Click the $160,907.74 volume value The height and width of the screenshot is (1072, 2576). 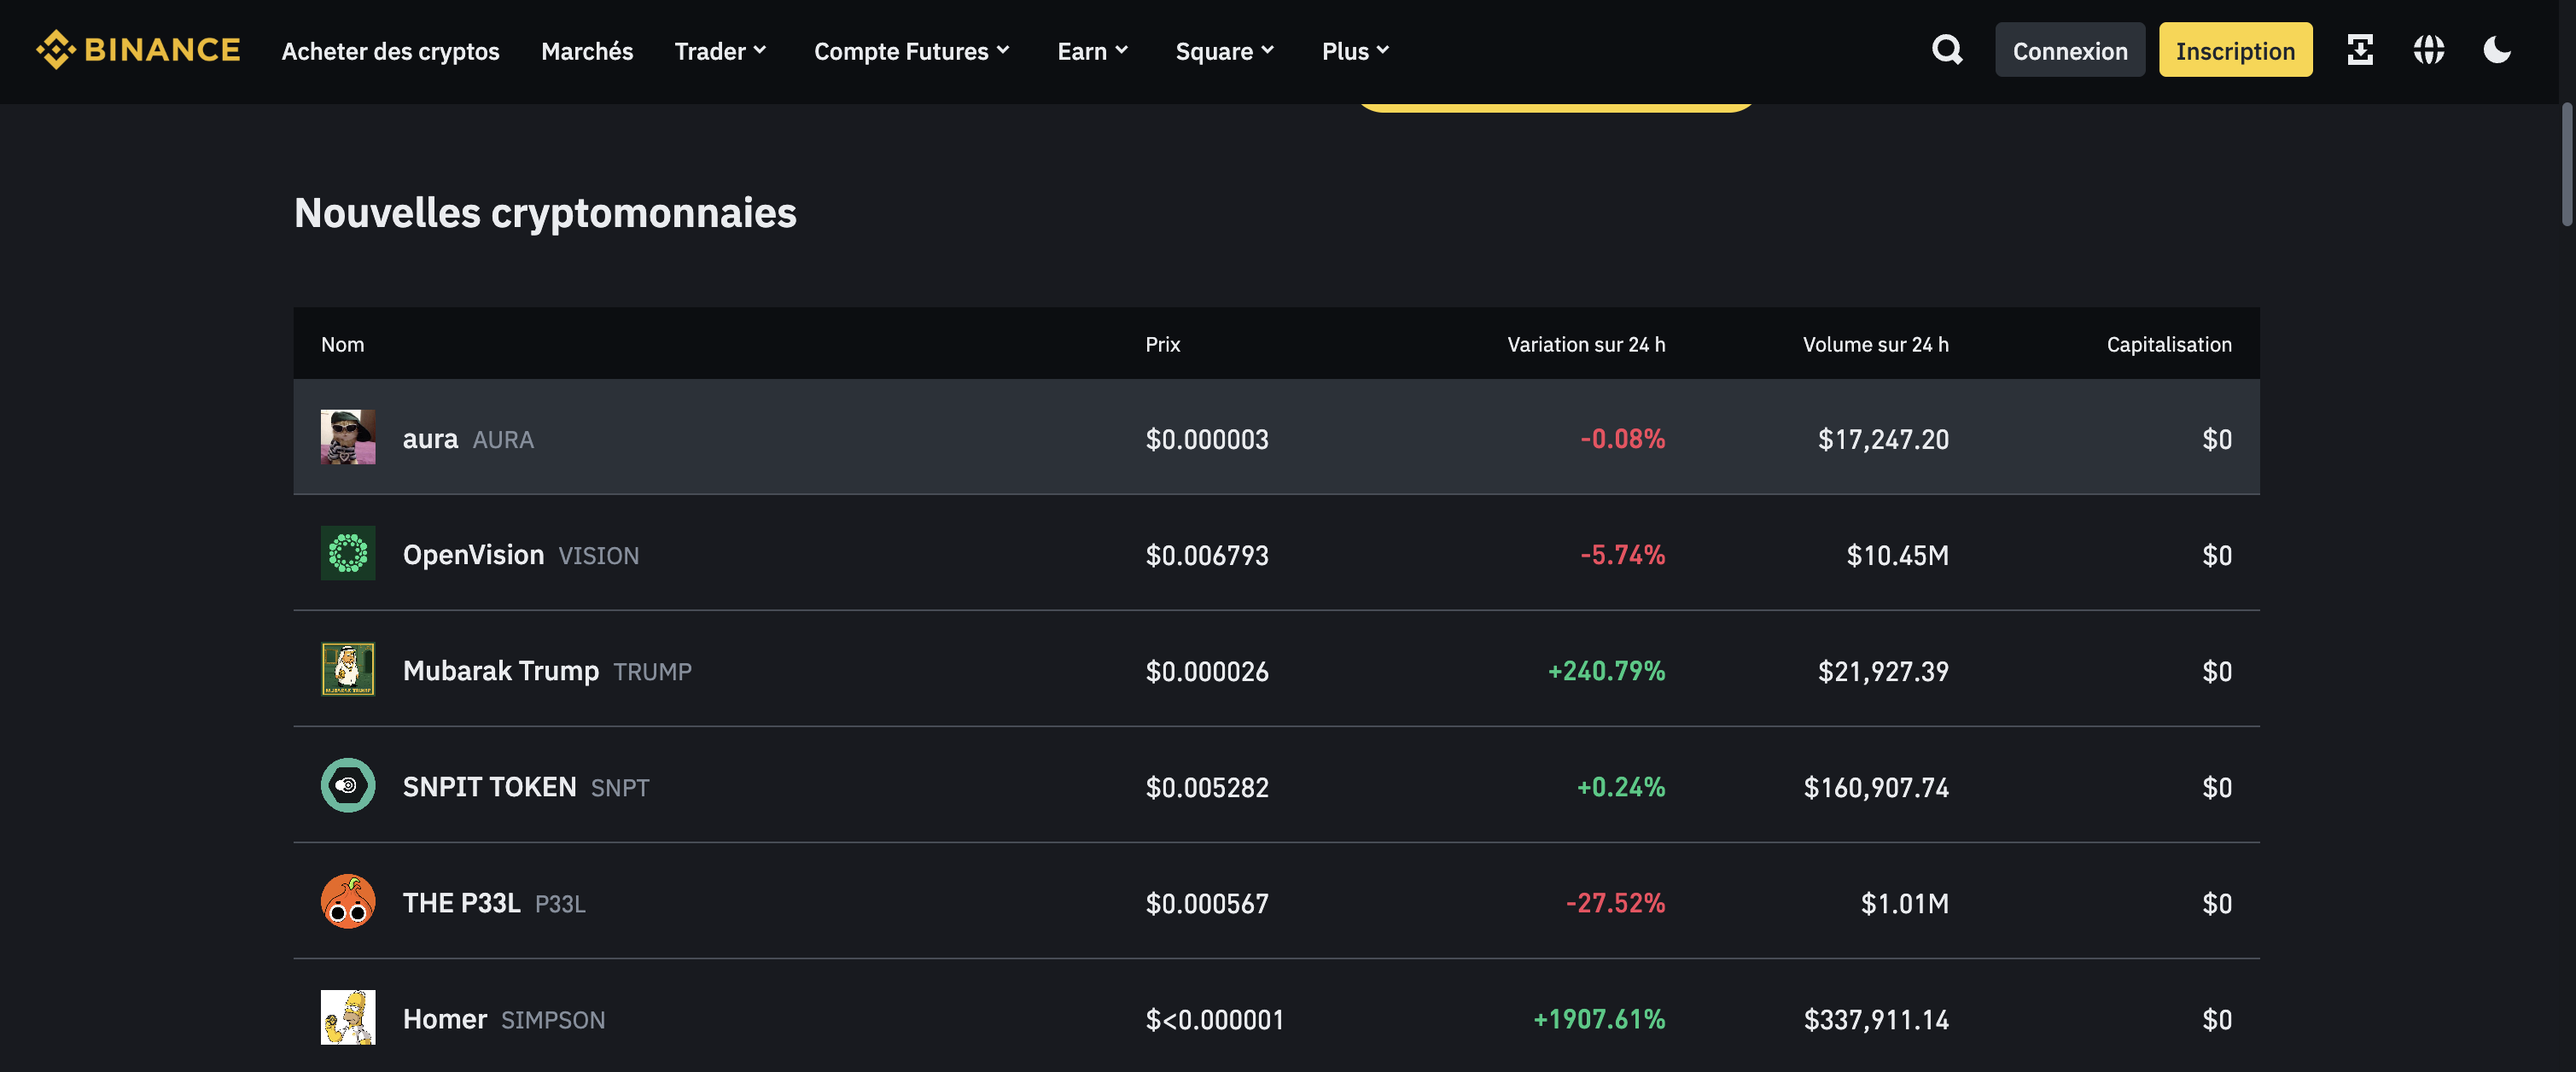[1876, 787]
